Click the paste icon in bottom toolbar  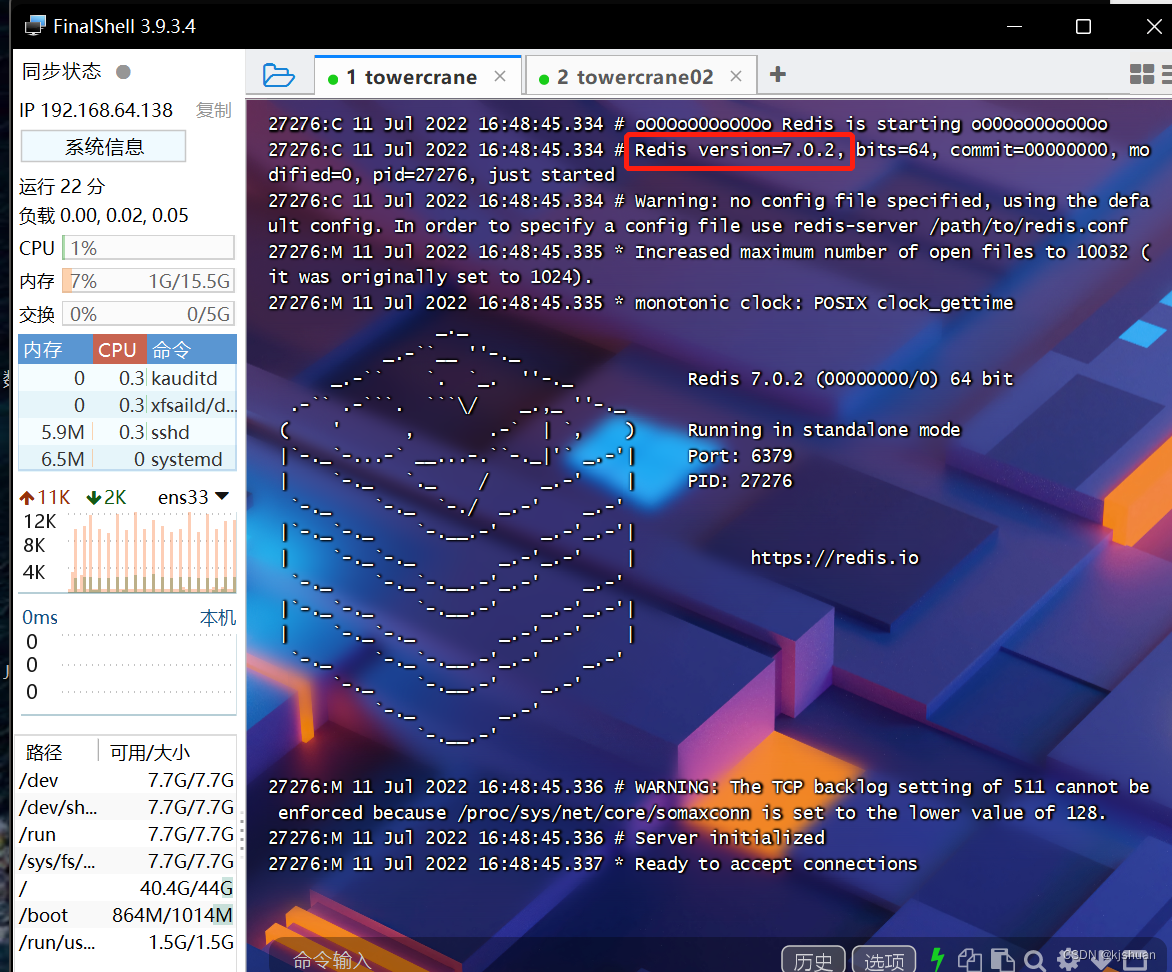coord(1002,958)
